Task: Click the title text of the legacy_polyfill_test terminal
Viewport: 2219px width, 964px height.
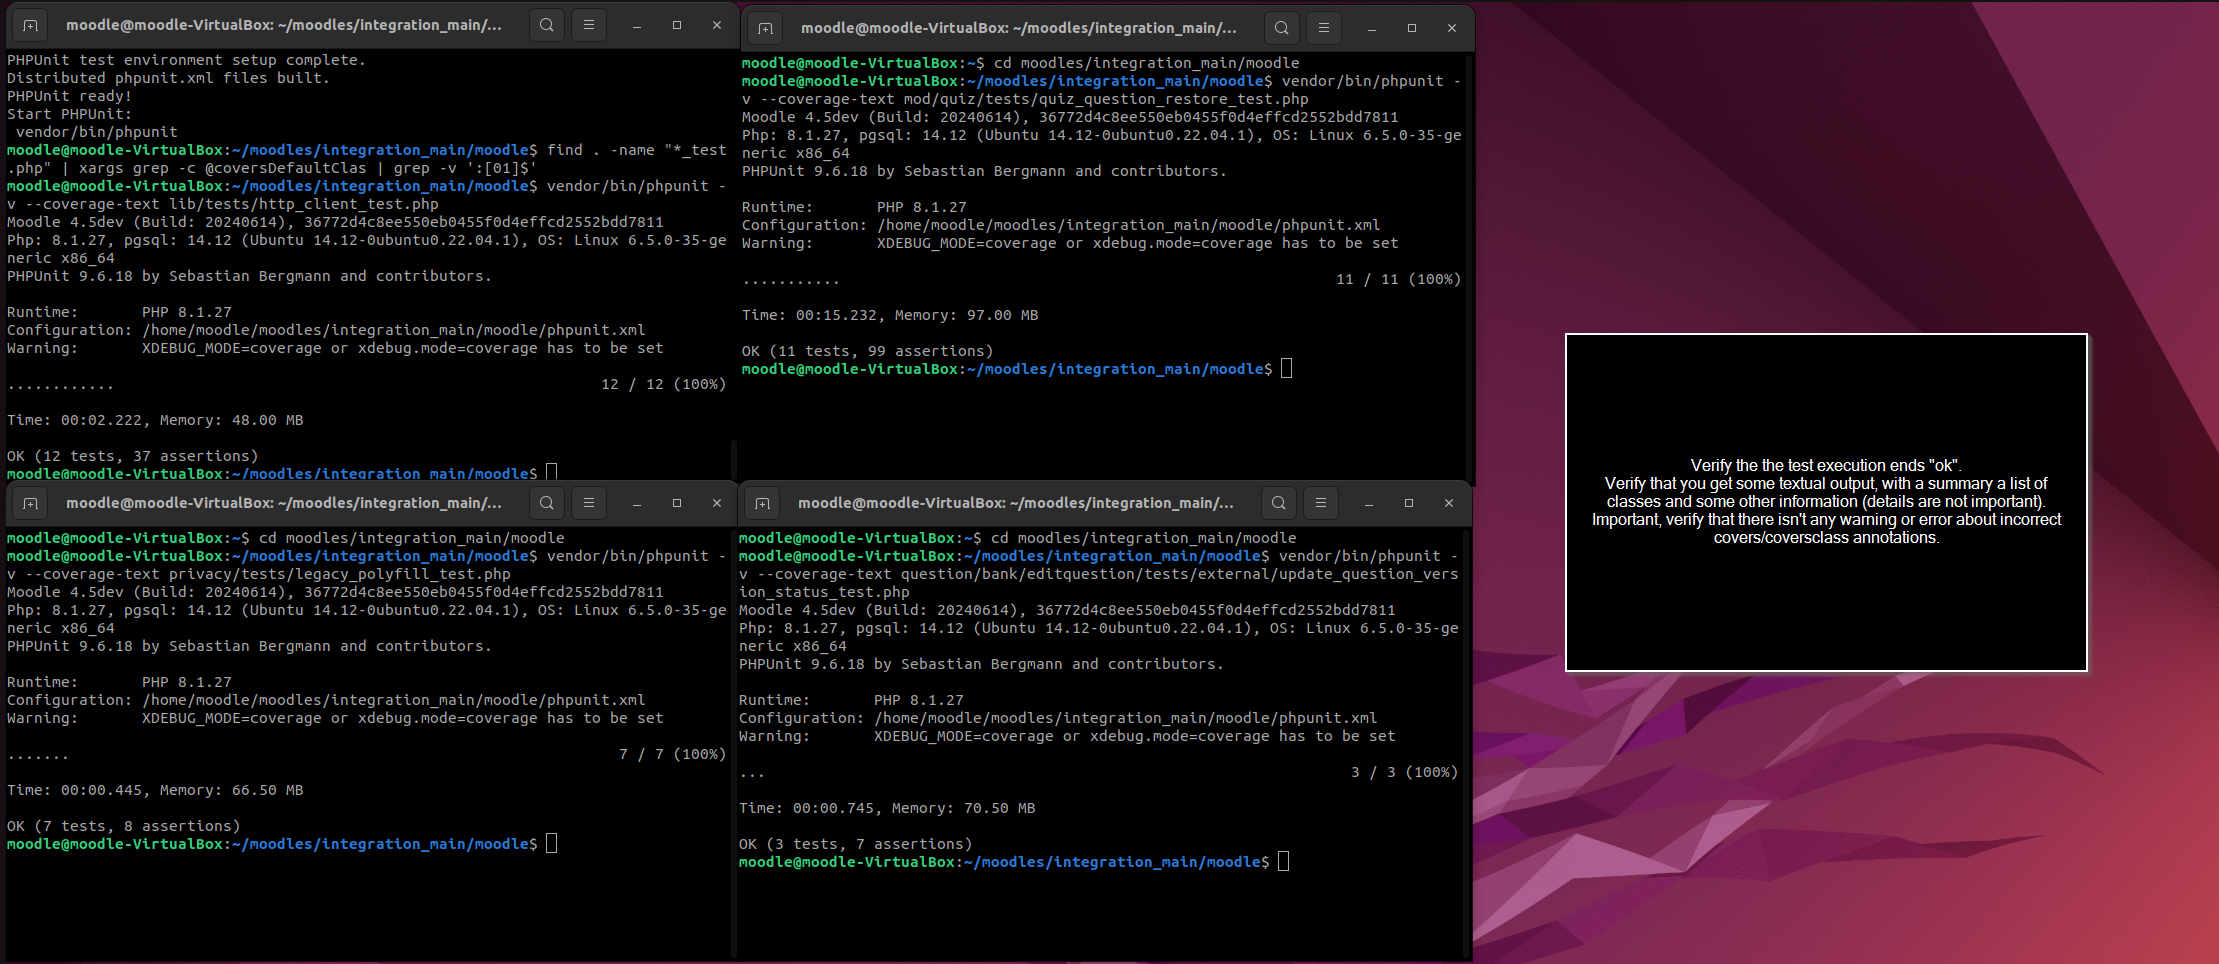Action: (284, 504)
